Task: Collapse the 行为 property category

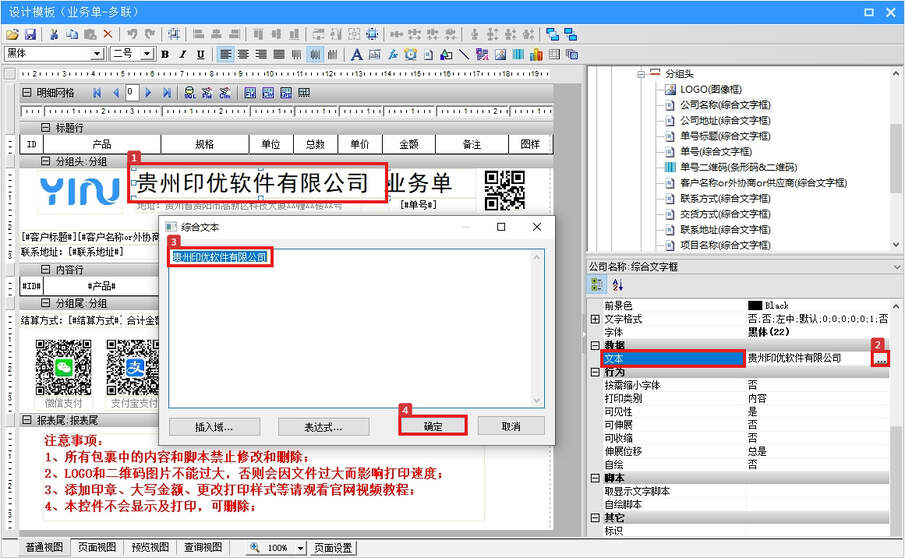Action: point(595,372)
